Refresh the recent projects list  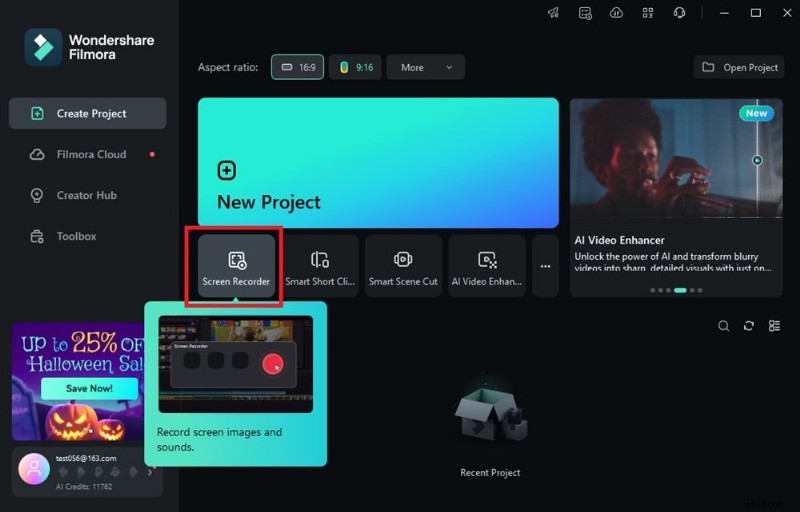point(749,326)
